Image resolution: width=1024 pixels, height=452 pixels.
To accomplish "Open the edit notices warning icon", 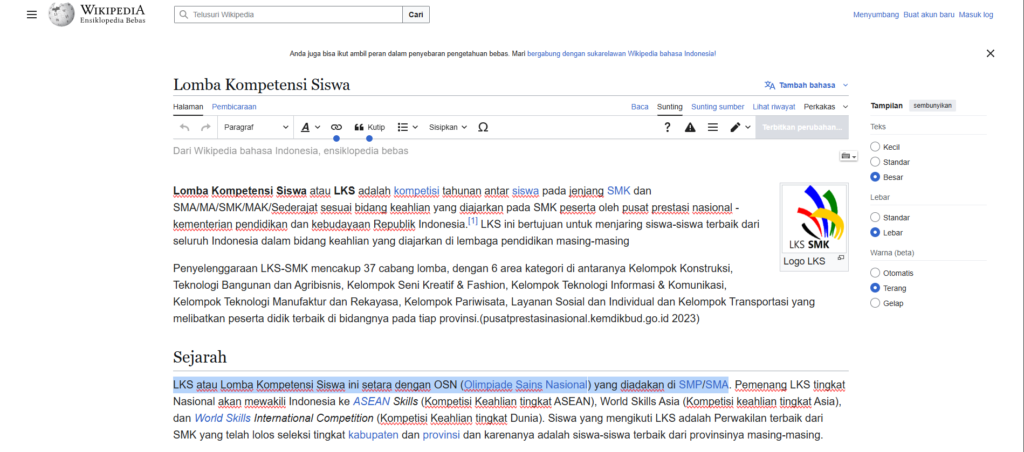I will 690,127.
